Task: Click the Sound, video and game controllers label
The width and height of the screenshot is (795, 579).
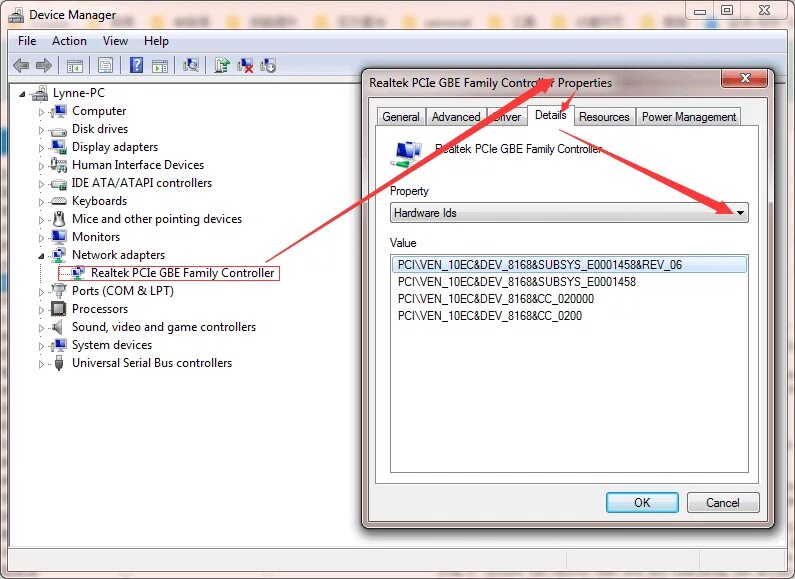Action: (164, 327)
